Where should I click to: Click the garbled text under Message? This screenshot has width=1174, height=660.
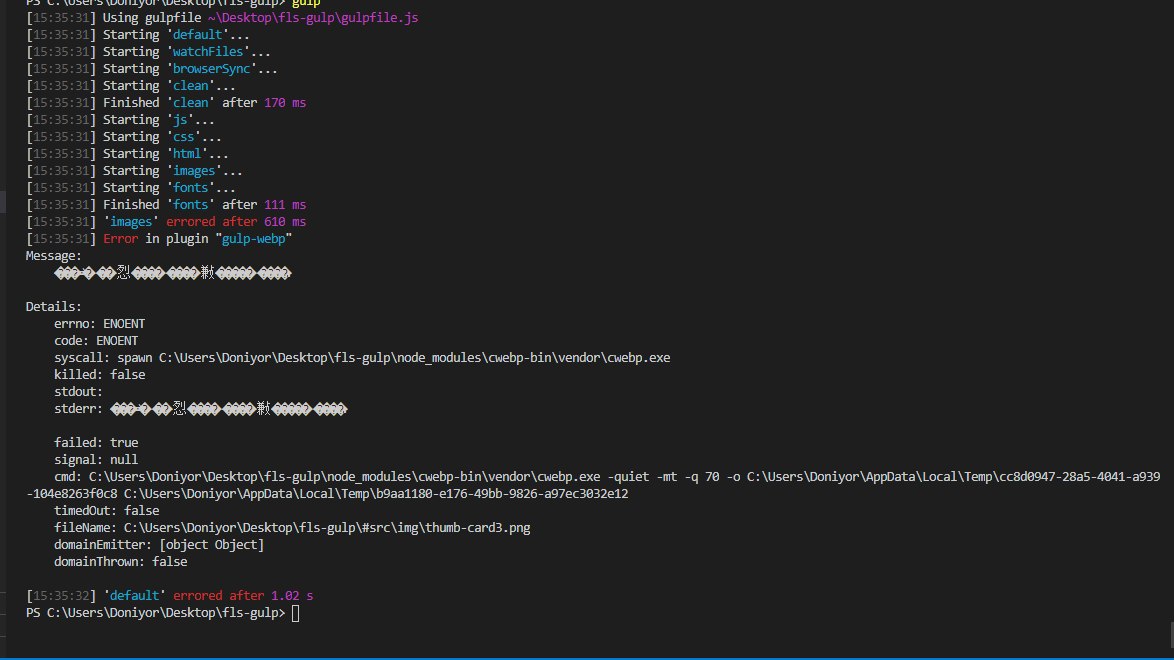[x=172, y=273]
